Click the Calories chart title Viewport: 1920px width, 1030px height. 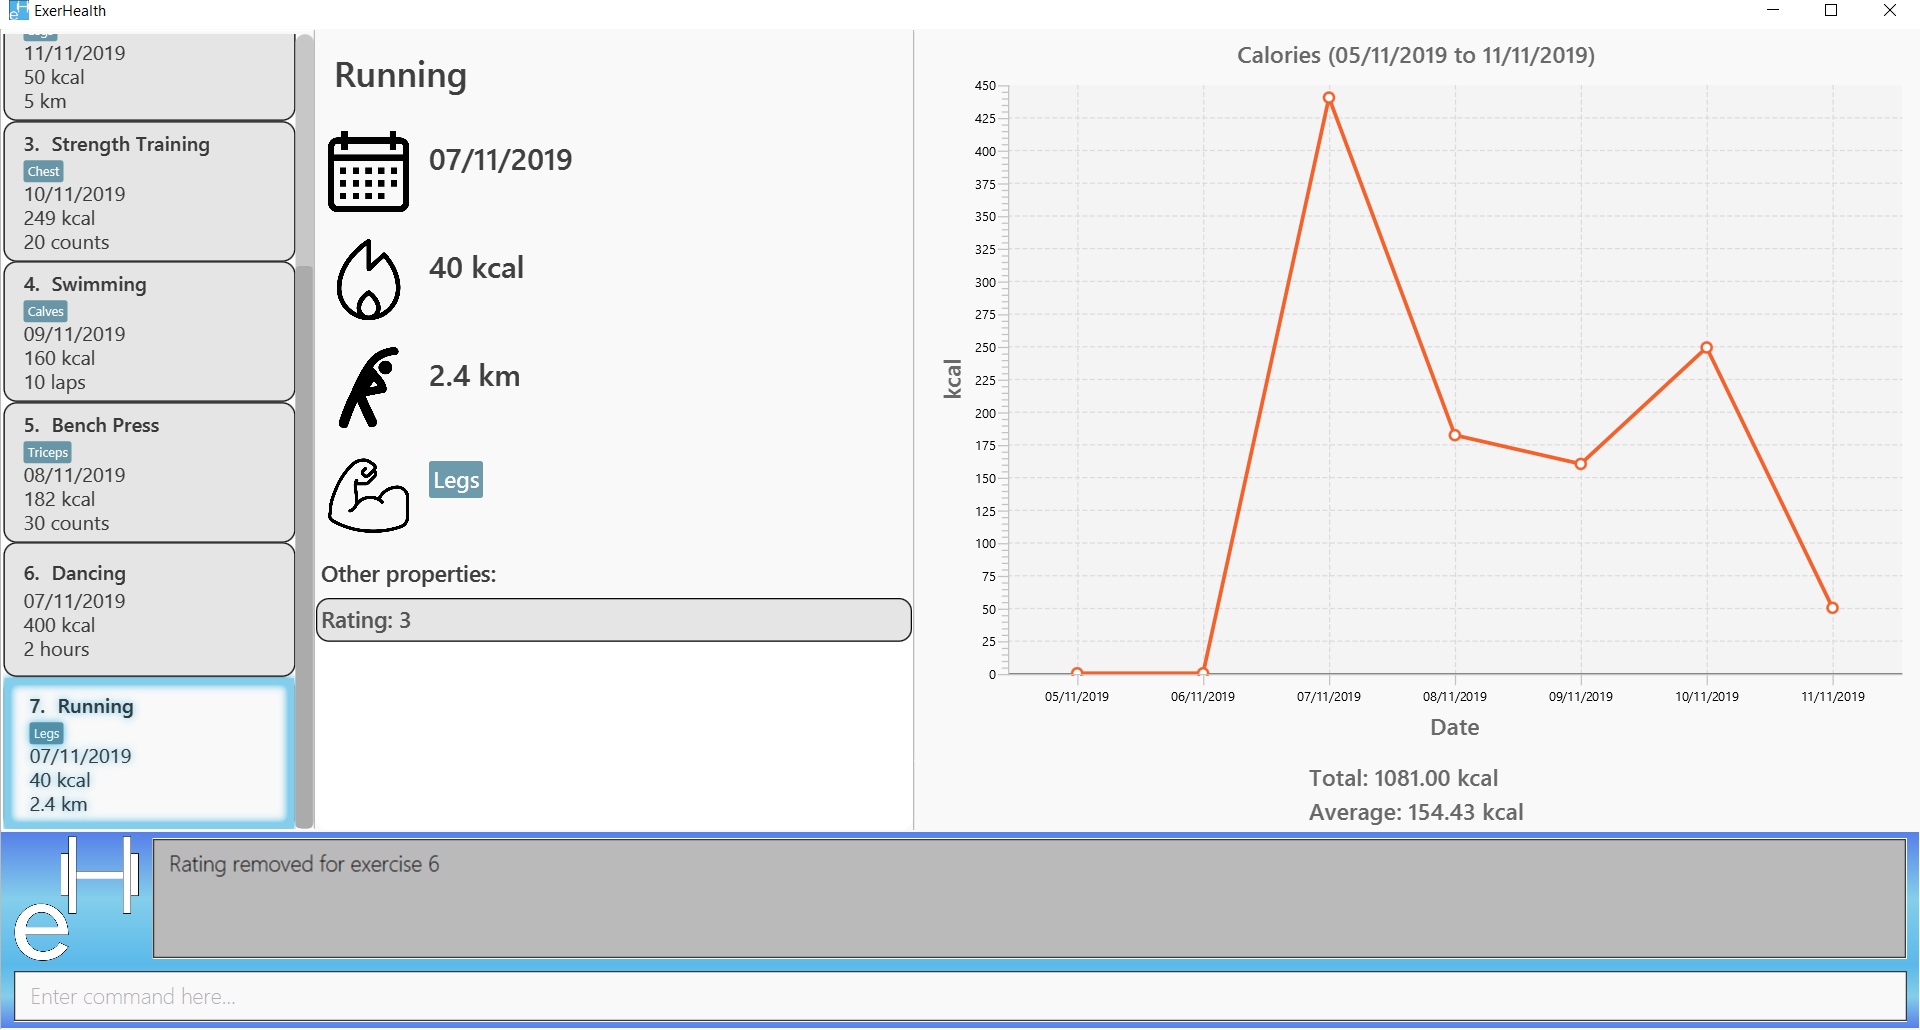(1416, 55)
